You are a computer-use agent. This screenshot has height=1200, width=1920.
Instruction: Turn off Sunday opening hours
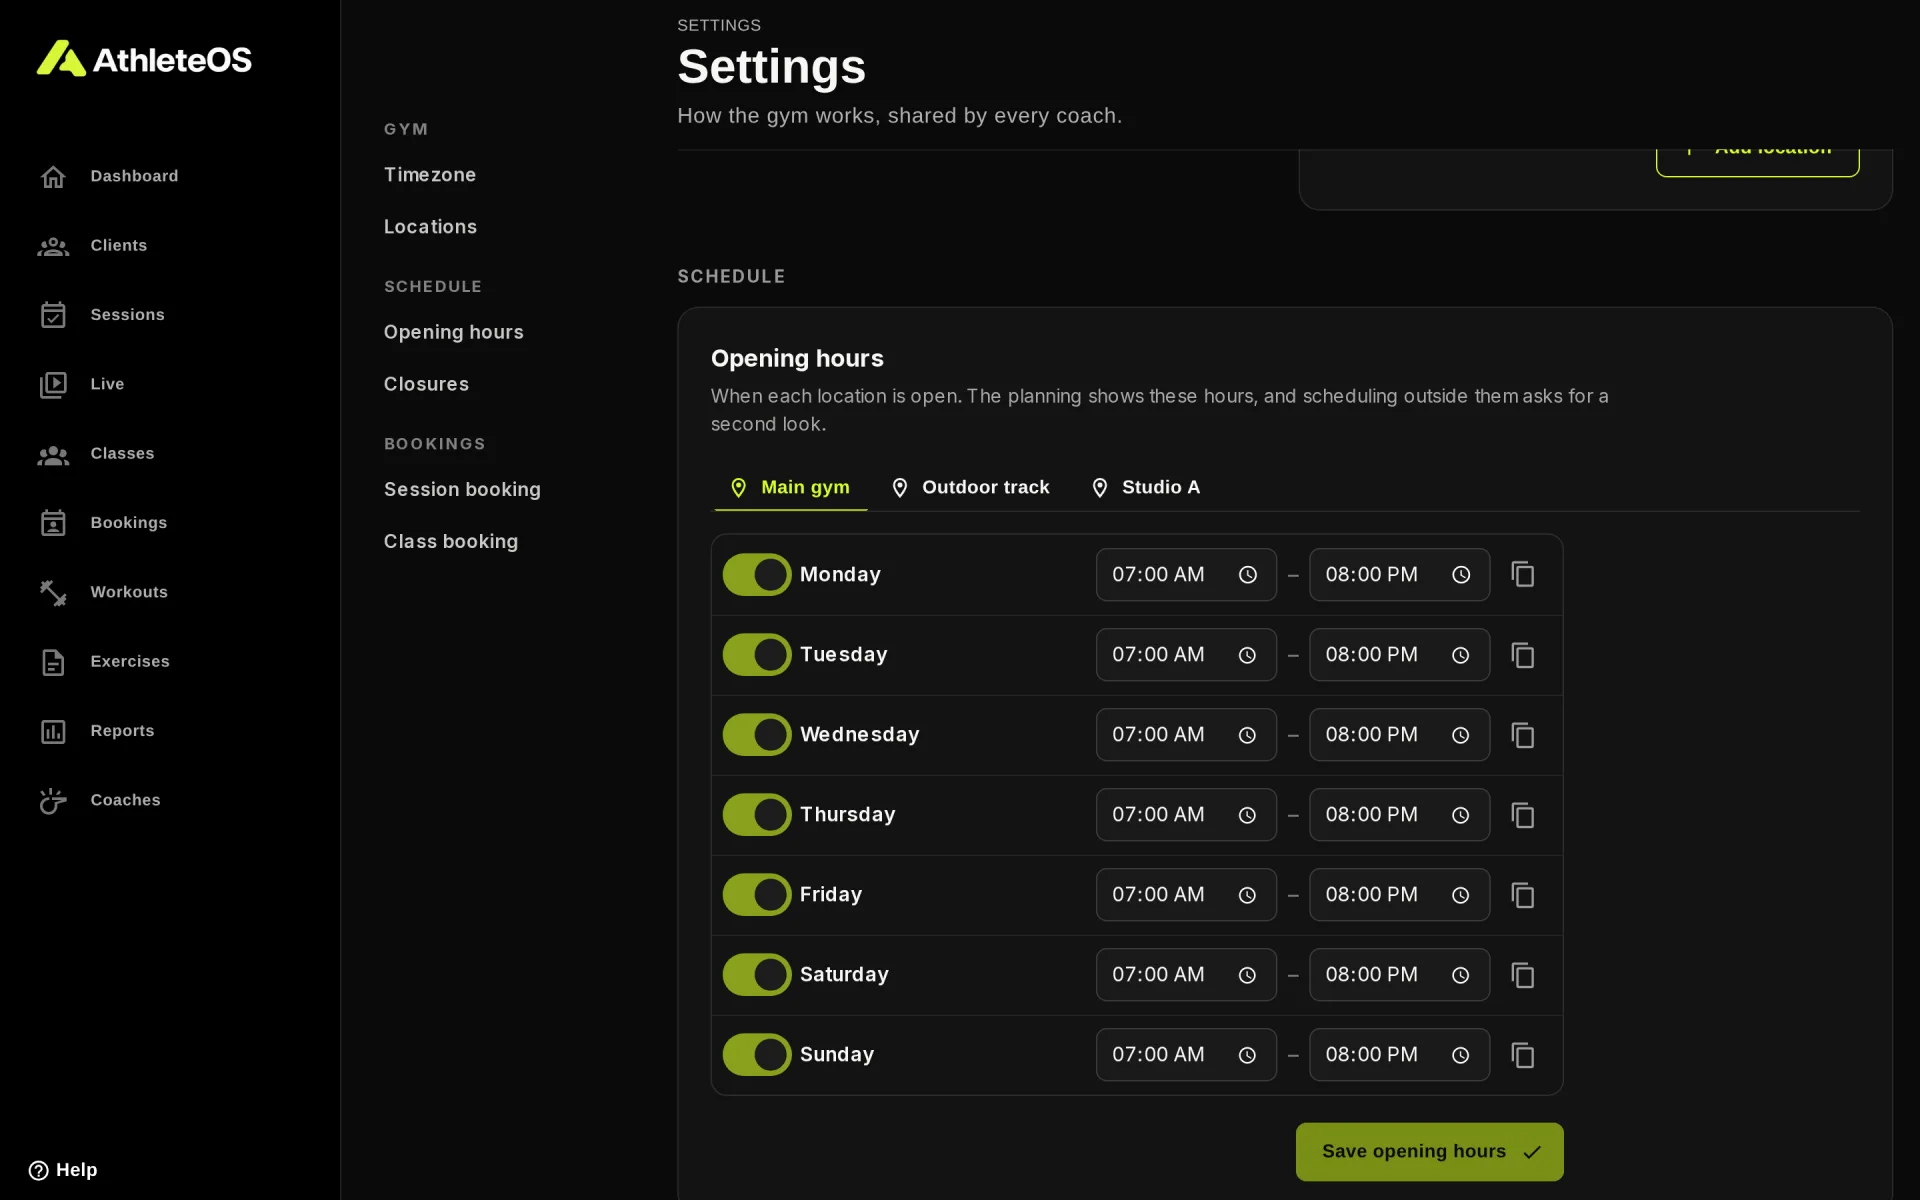point(757,1055)
